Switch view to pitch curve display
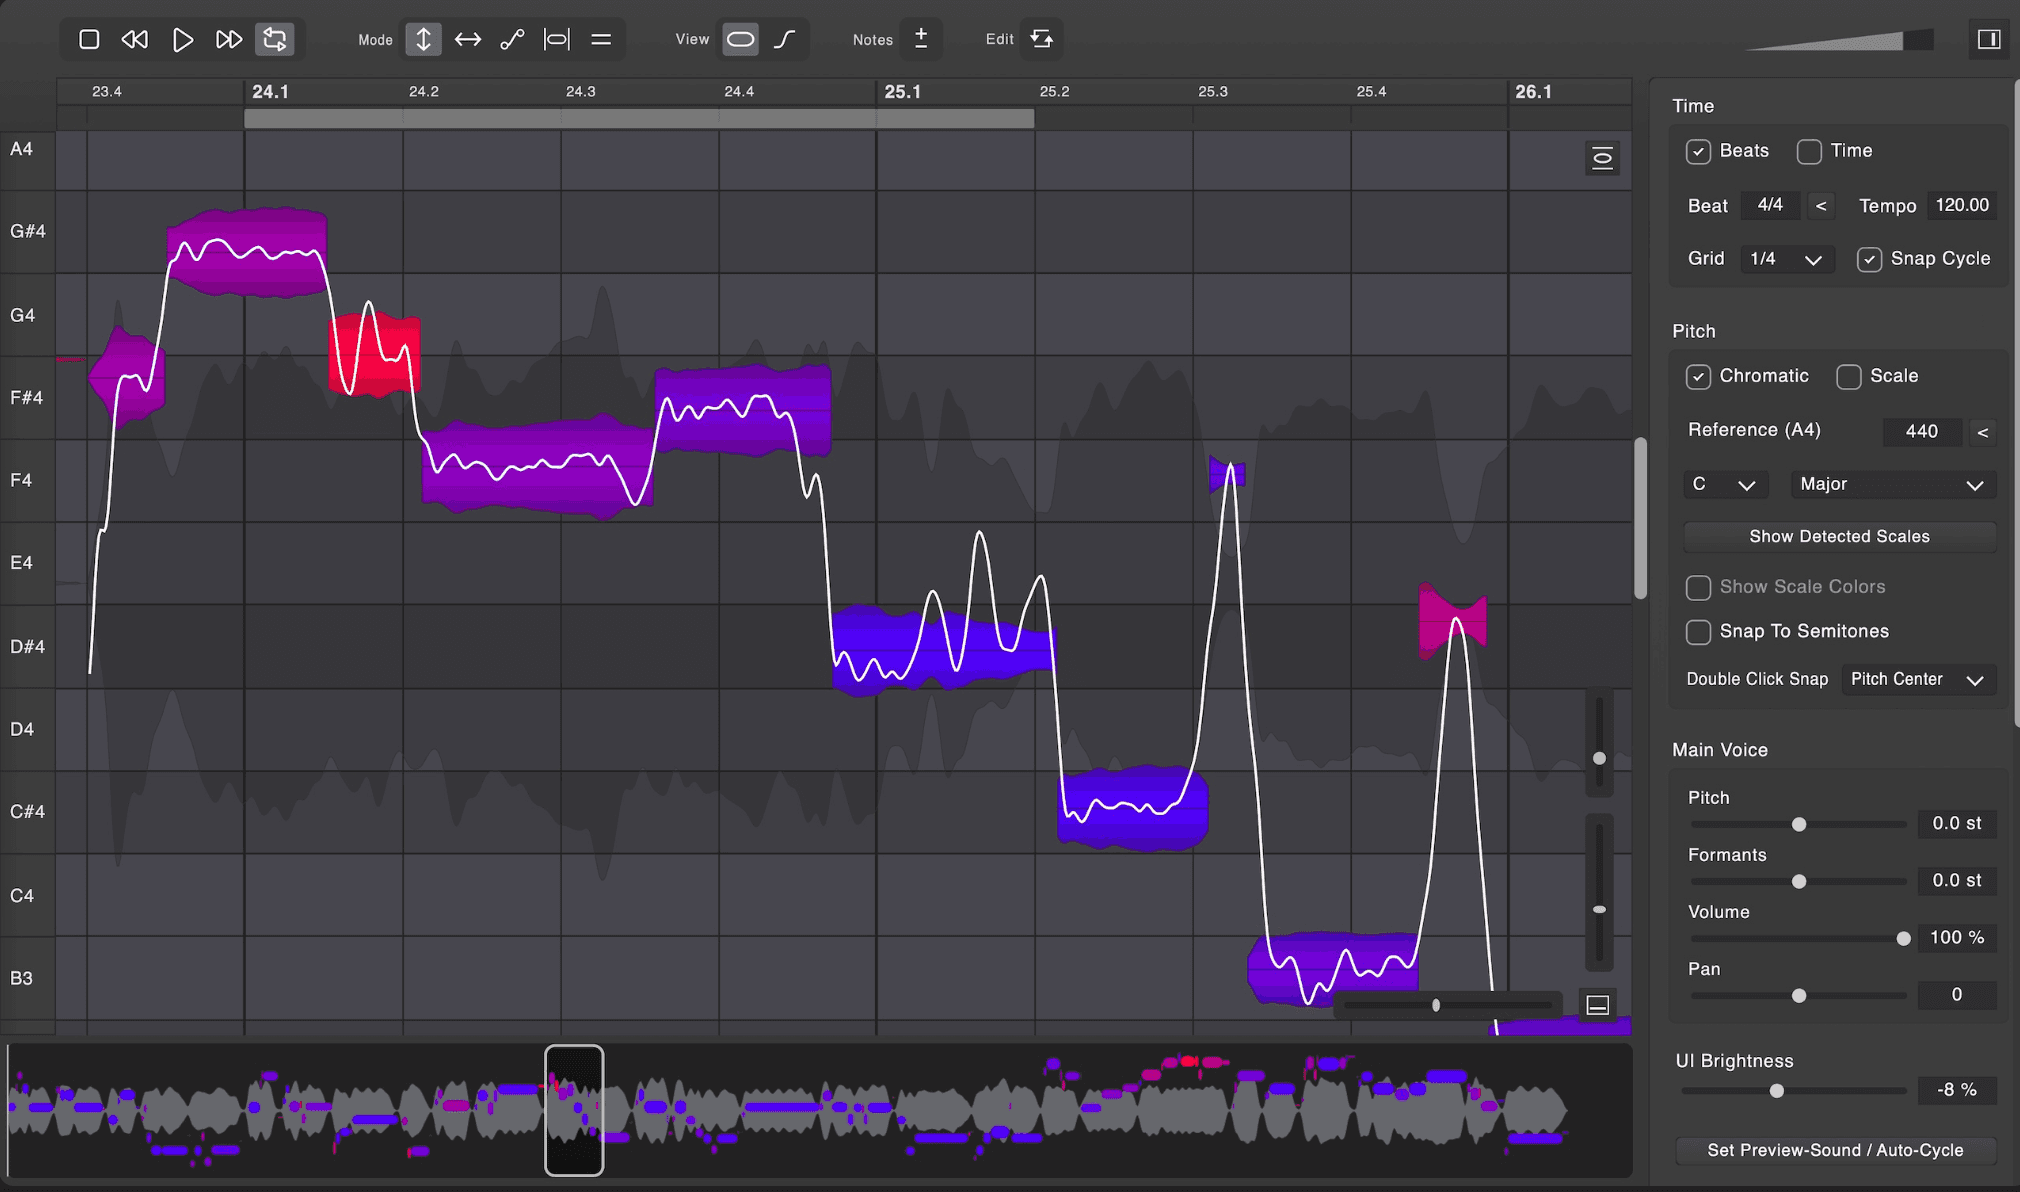2020x1192 pixels. (785, 39)
